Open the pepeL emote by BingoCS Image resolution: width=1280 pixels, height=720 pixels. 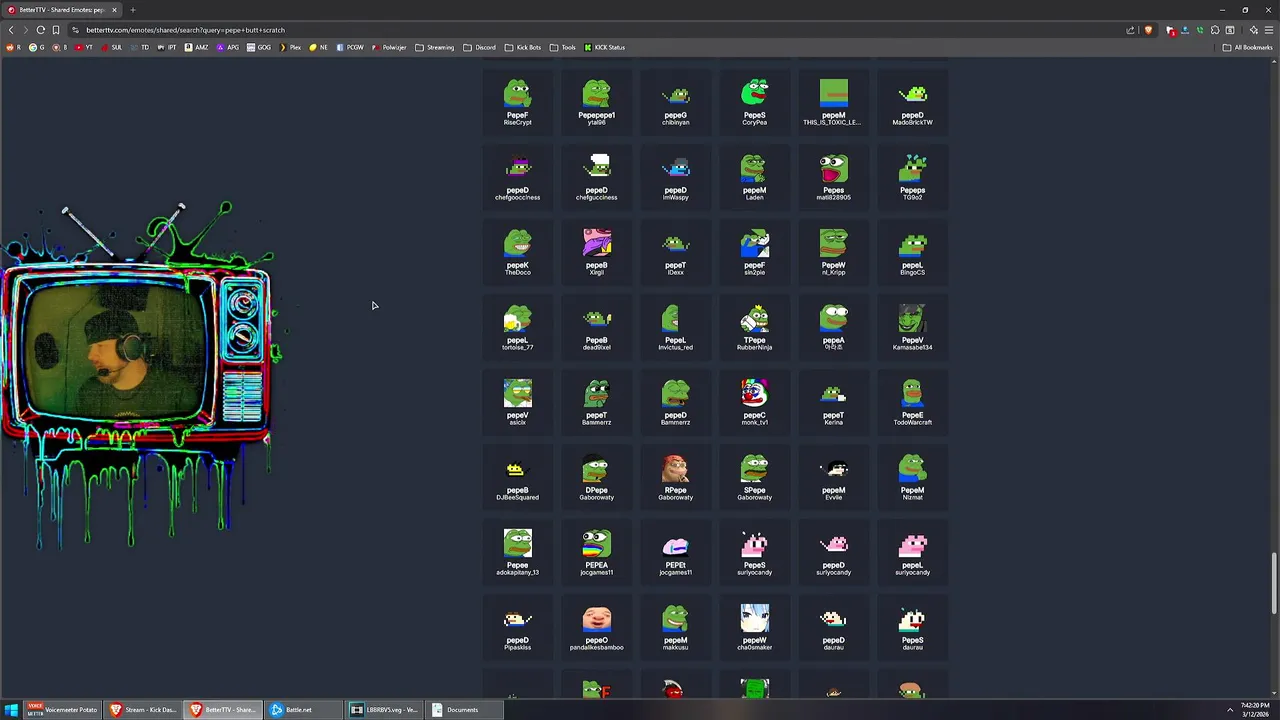point(912,251)
